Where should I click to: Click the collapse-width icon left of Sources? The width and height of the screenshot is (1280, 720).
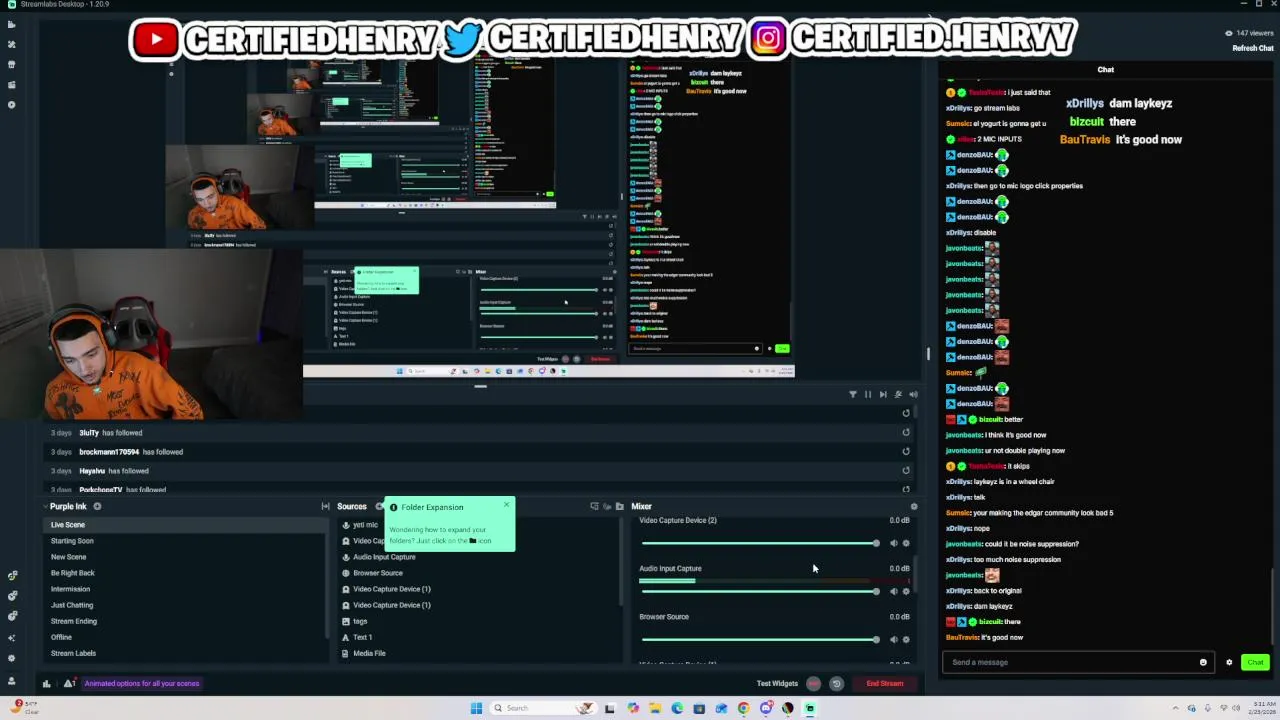(x=325, y=506)
